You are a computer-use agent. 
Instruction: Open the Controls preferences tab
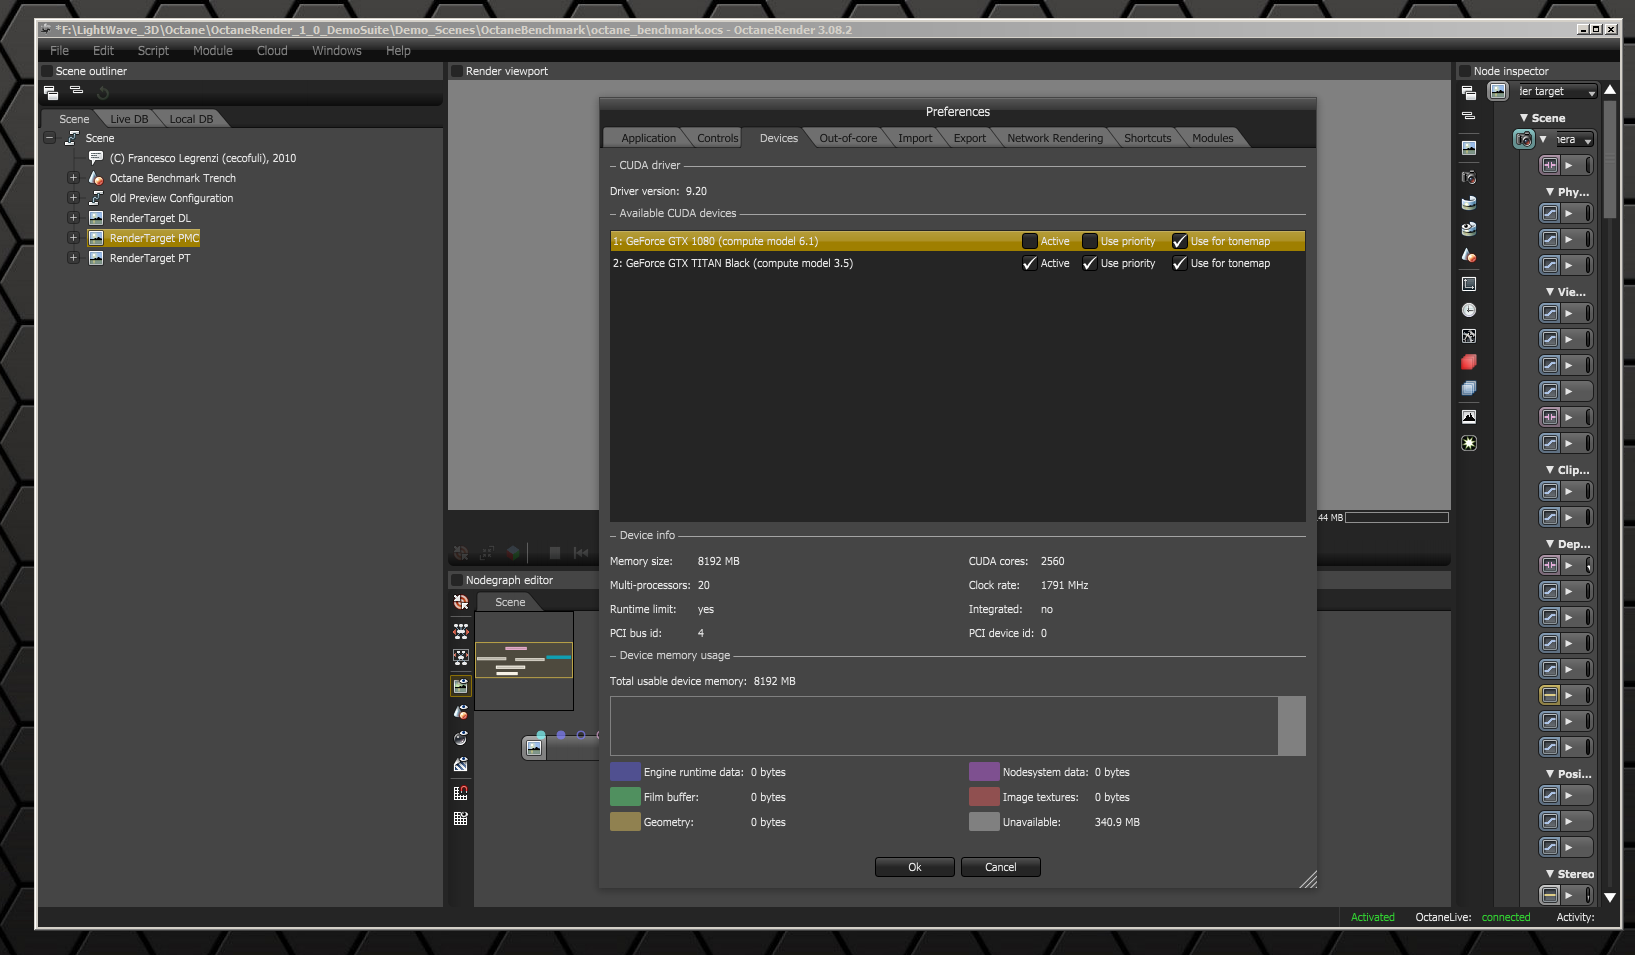click(718, 138)
